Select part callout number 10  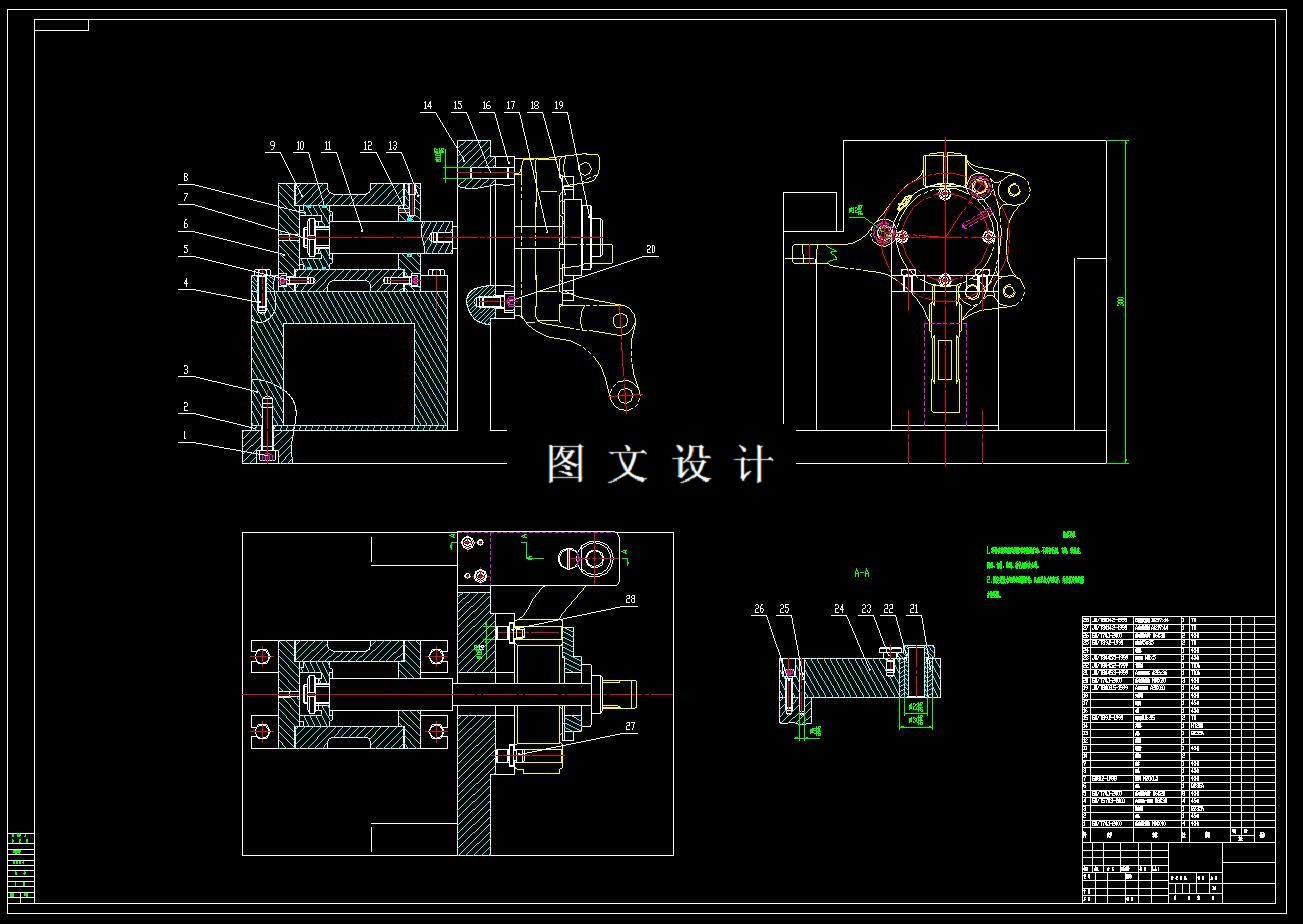(x=299, y=146)
